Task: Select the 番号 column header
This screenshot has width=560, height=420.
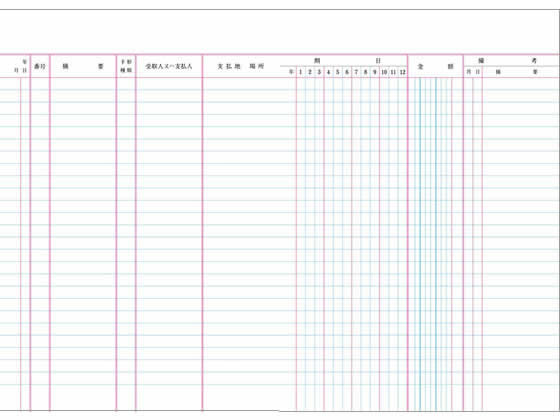Action: coord(40,66)
